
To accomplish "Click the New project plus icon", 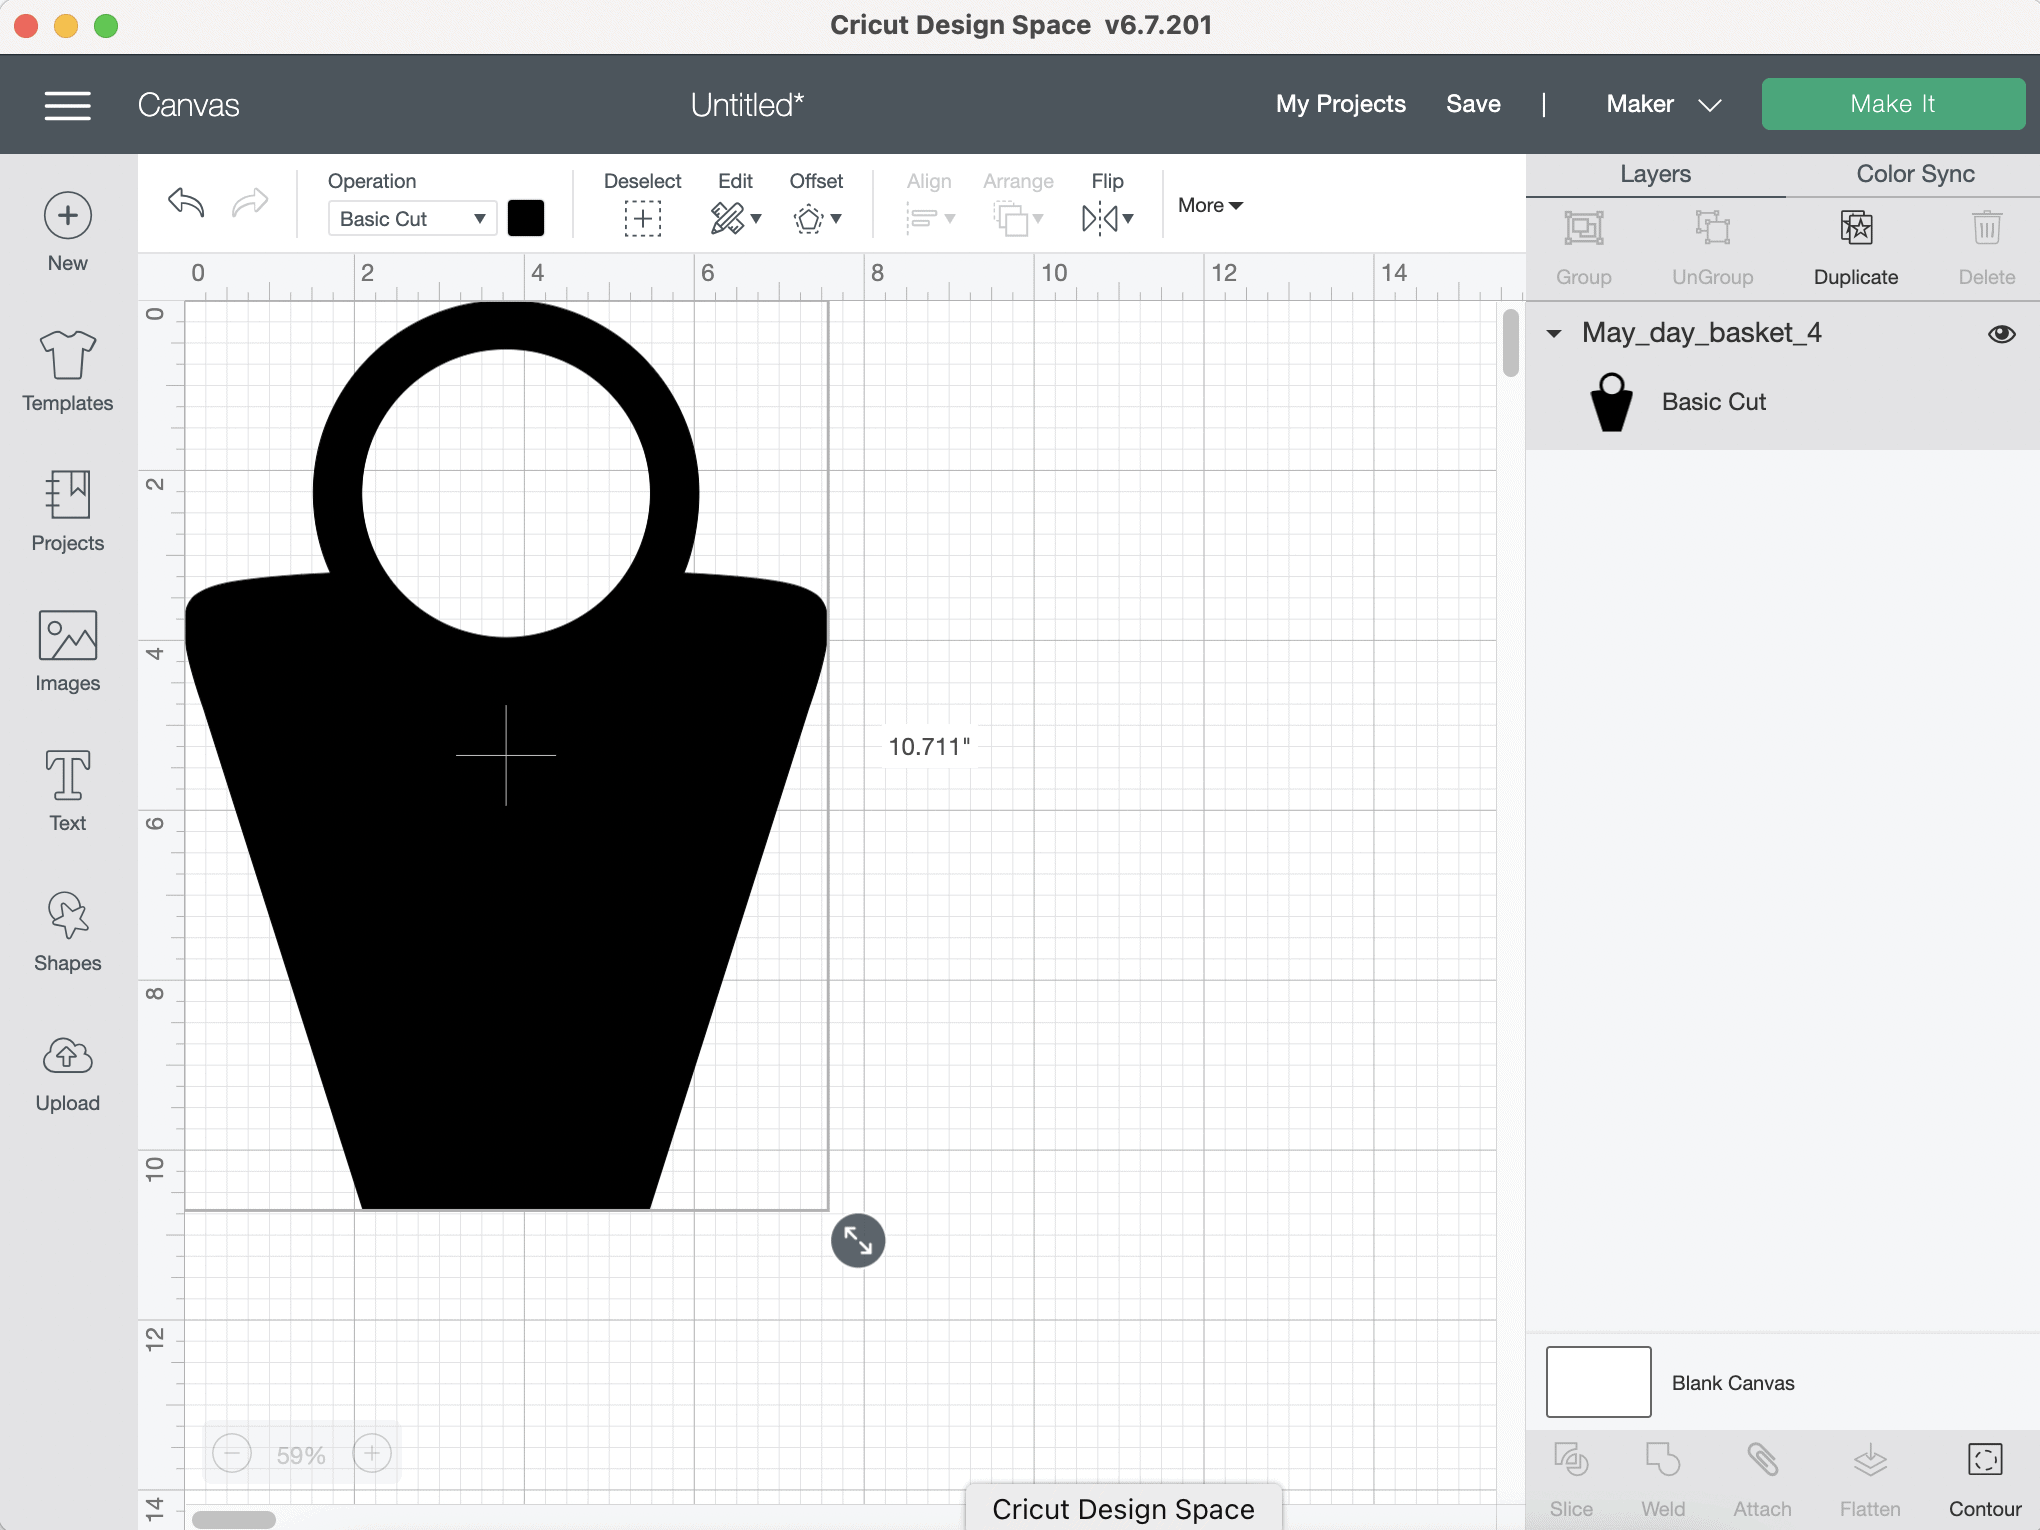I will pos(67,216).
